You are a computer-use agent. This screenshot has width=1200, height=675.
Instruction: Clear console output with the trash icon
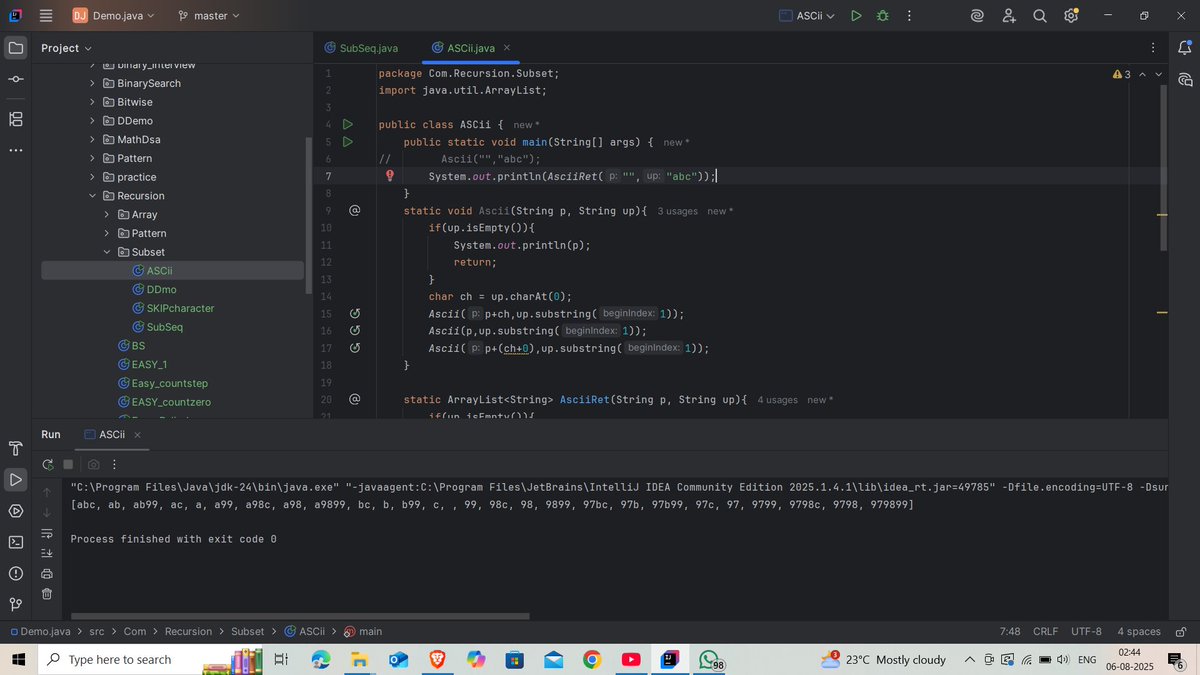coord(47,594)
